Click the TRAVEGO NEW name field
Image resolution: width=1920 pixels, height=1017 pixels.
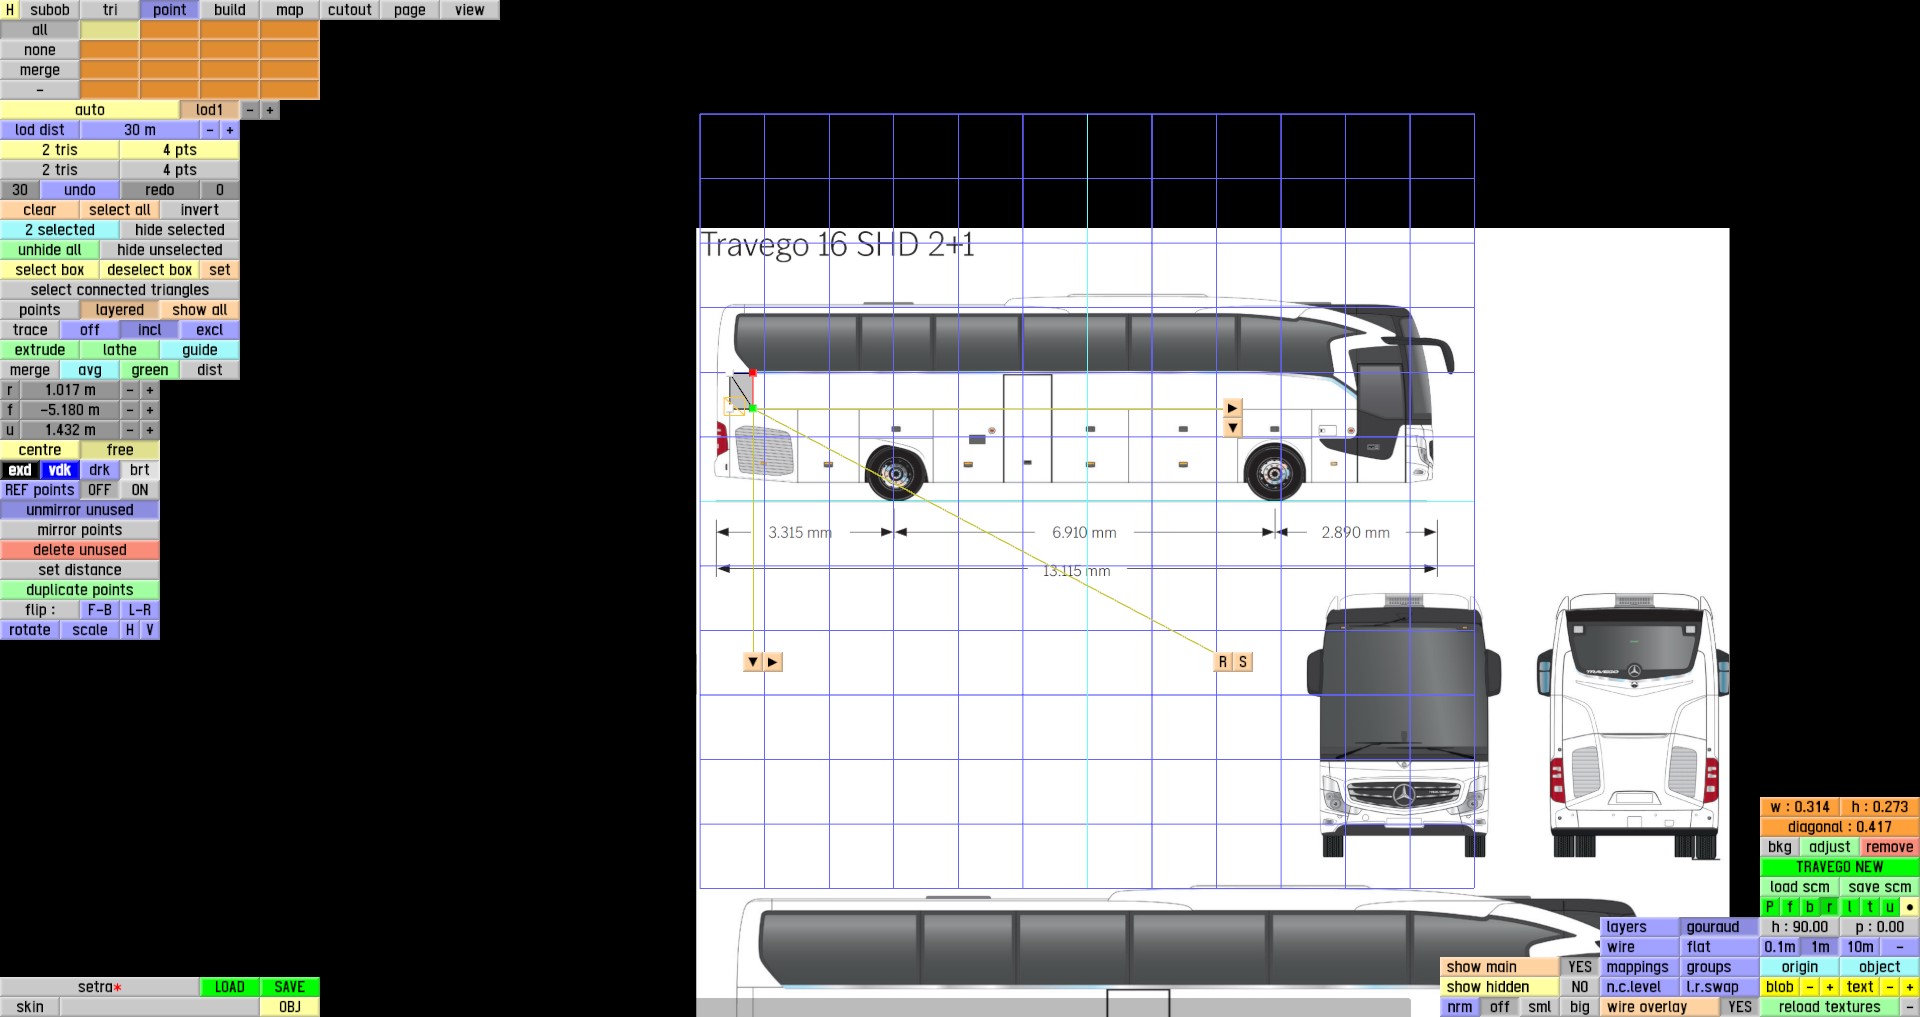pyautogui.click(x=1840, y=867)
